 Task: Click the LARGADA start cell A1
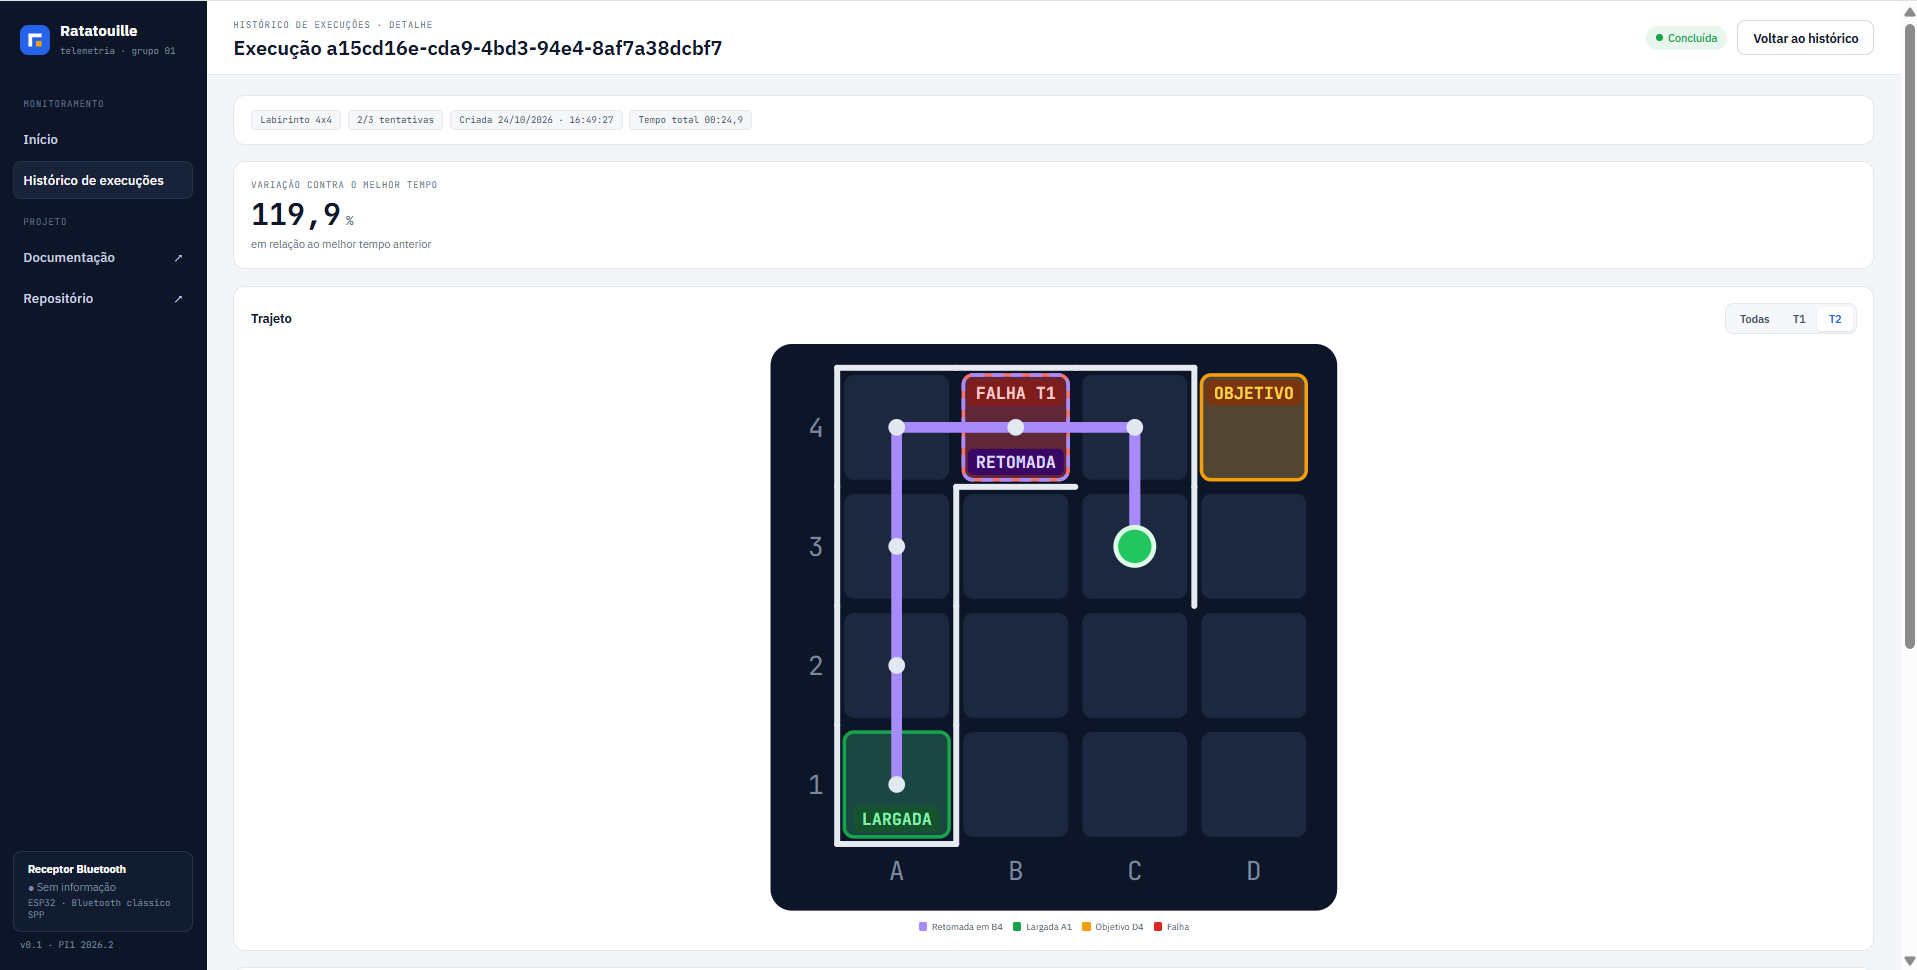coord(896,784)
